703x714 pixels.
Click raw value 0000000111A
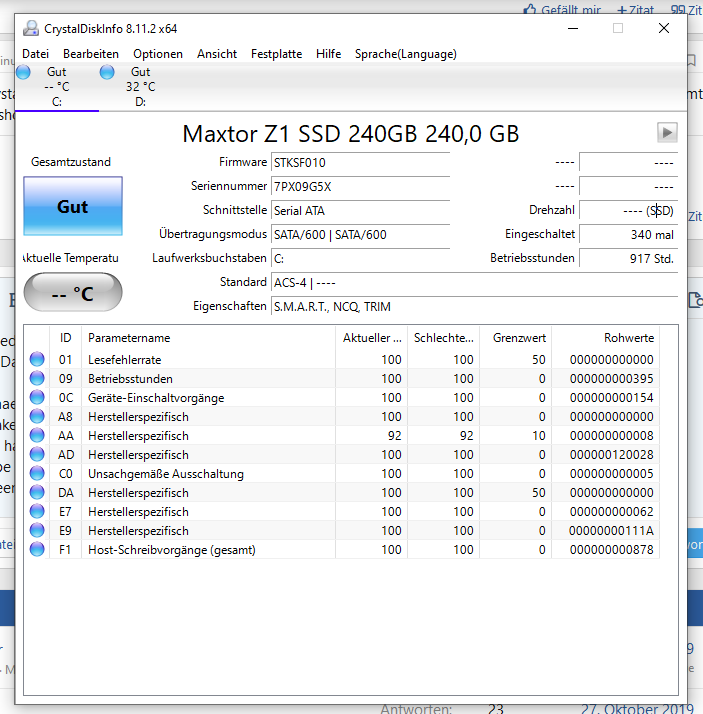(x=611, y=531)
